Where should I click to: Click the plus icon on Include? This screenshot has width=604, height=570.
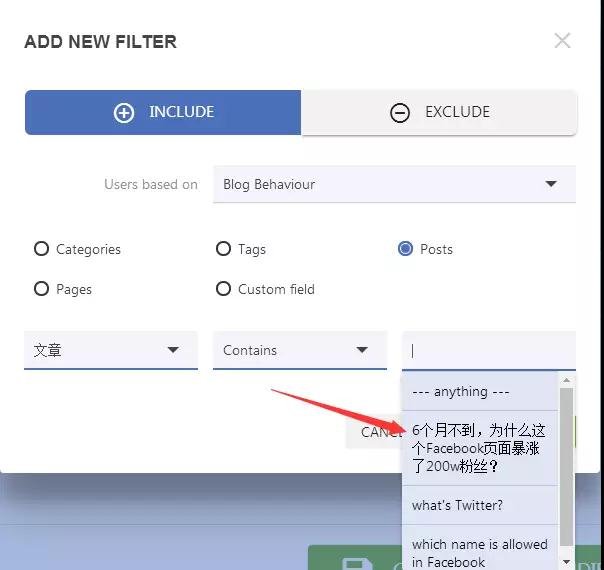[124, 113]
